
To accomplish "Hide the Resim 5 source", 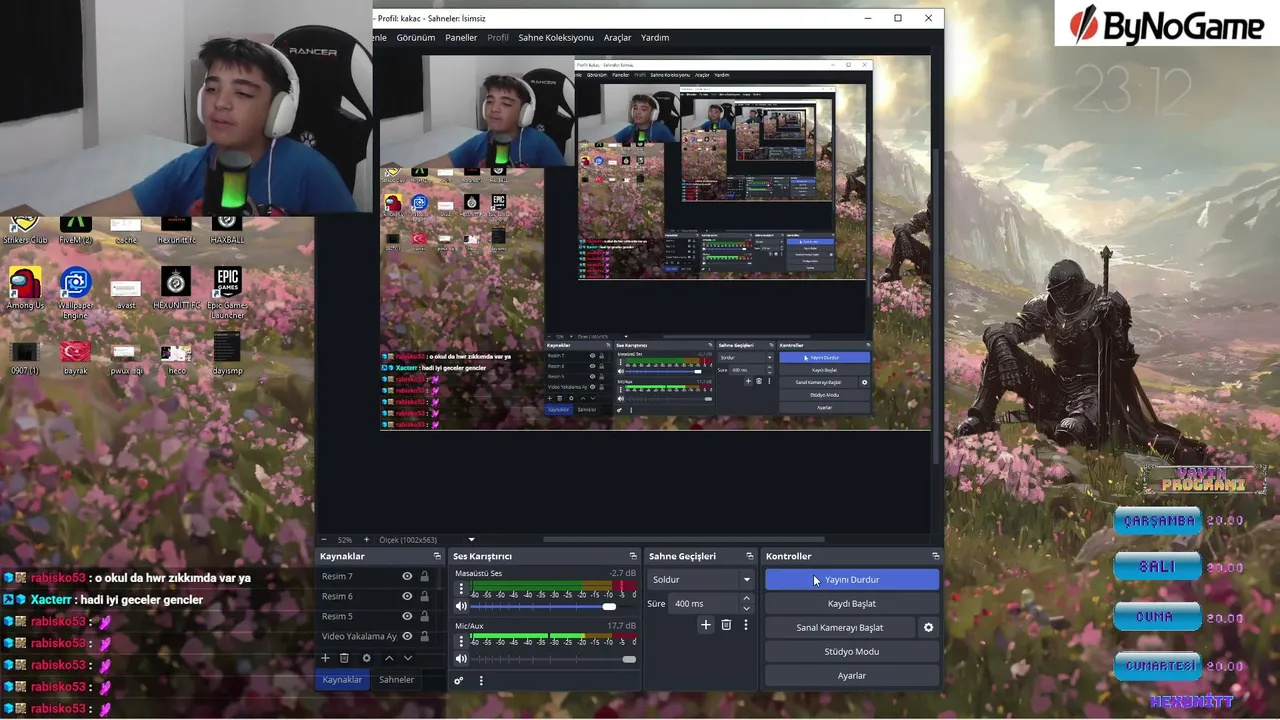I will (x=407, y=617).
